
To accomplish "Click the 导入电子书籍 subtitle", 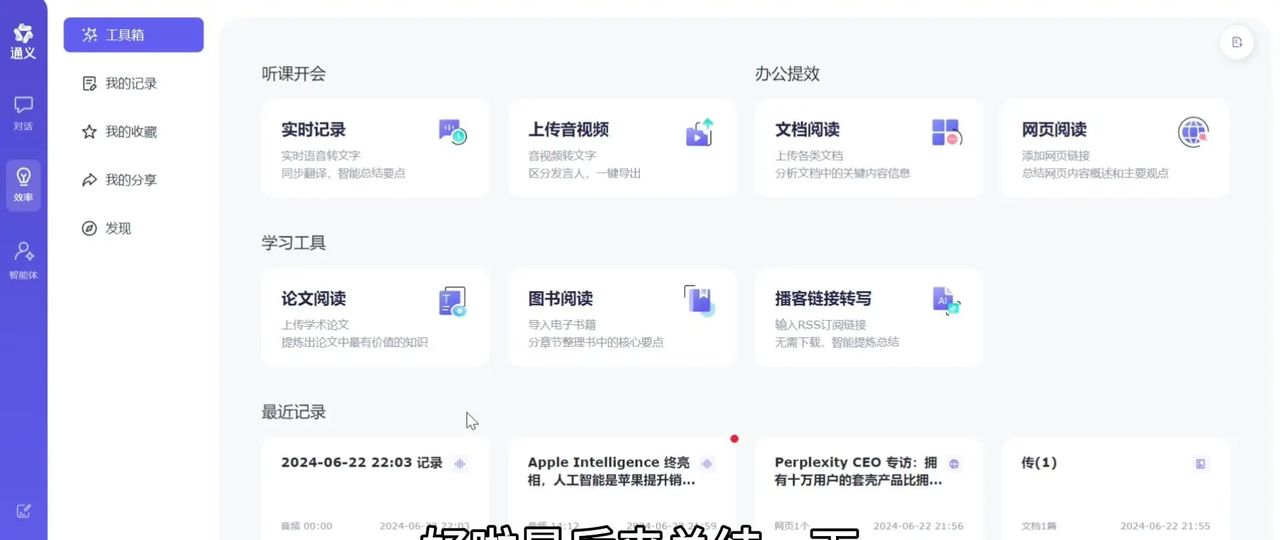I will (562, 325).
